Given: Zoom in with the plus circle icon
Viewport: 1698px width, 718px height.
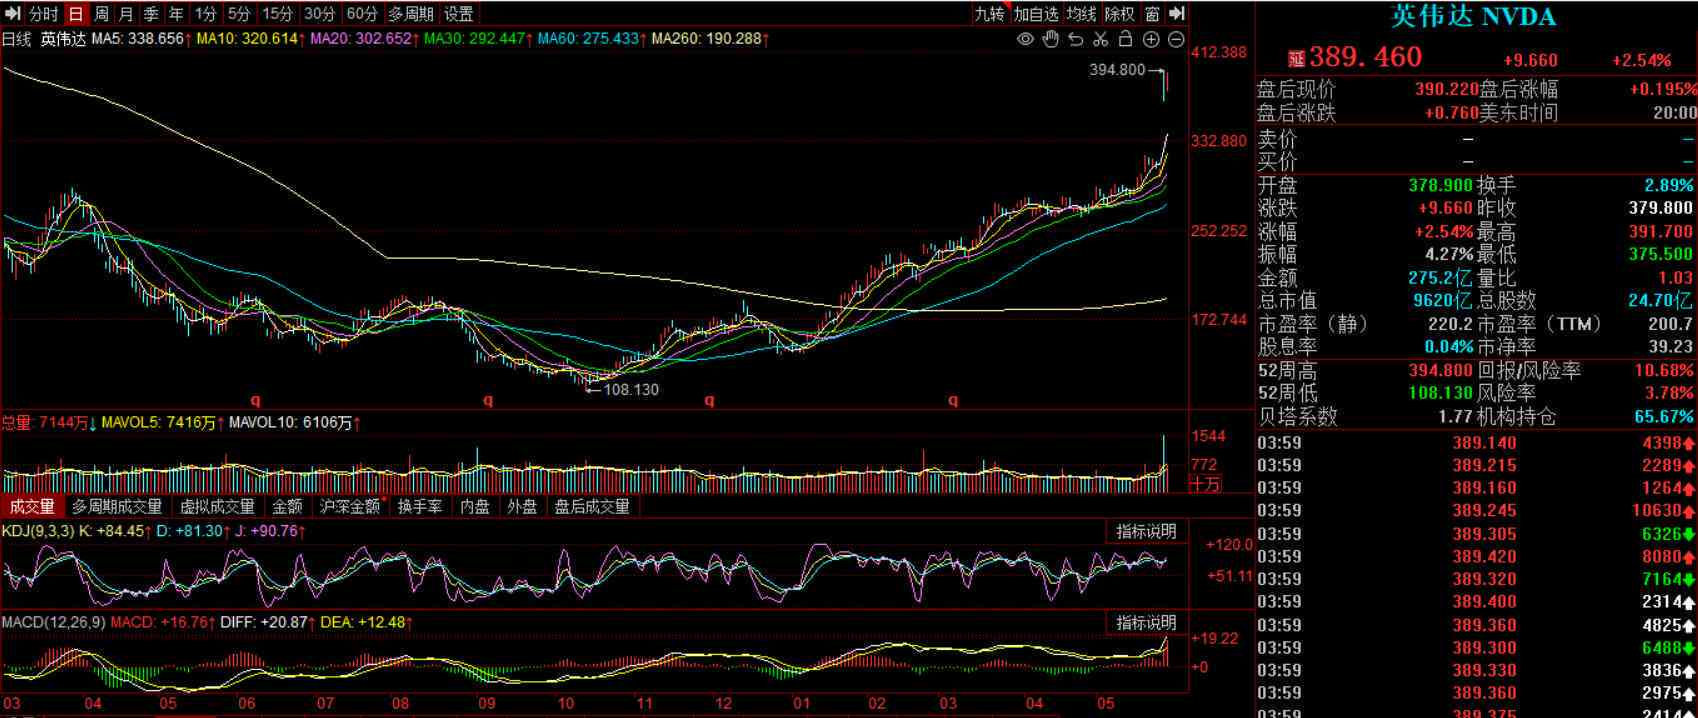Looking at the screenshot, I should click(1151, 40).
